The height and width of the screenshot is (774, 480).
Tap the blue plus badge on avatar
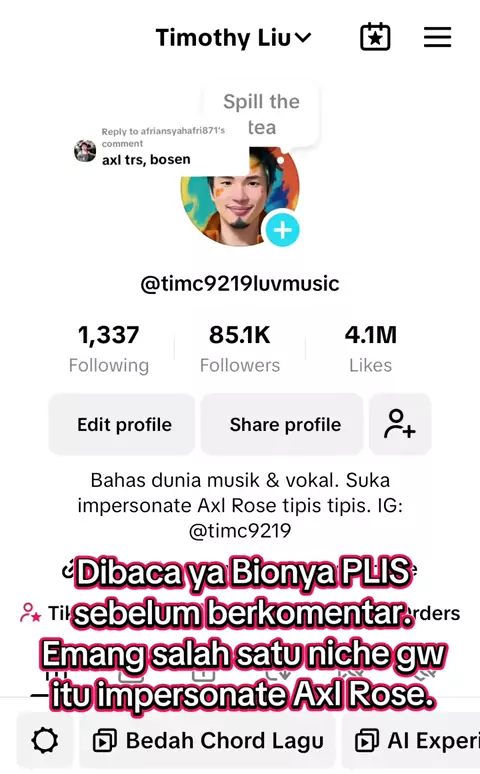point(282,230)
